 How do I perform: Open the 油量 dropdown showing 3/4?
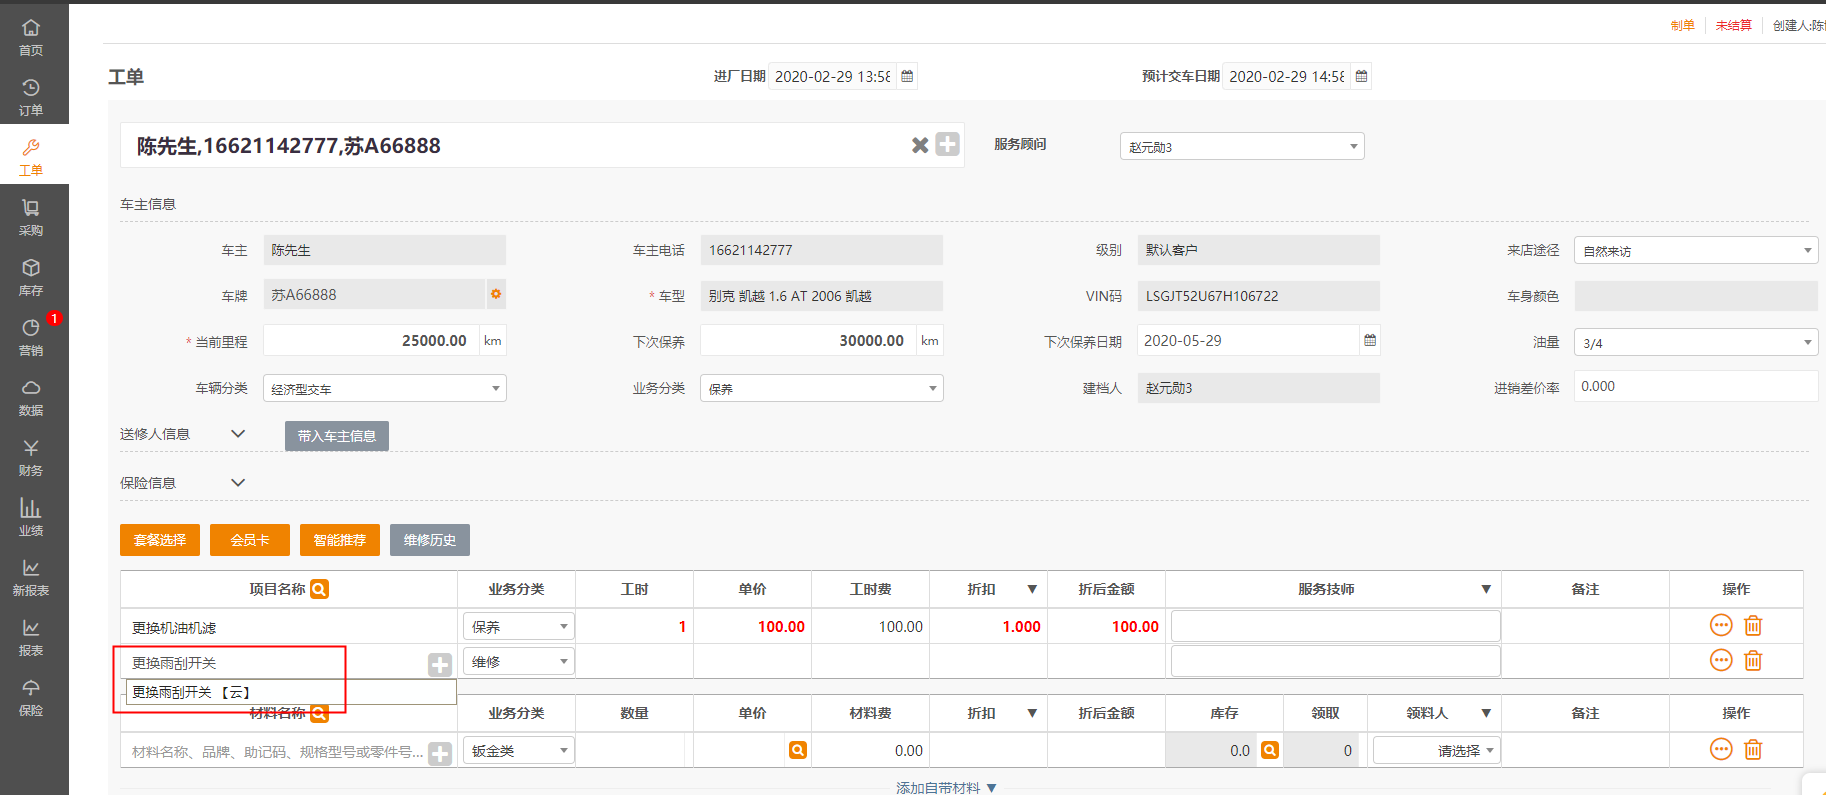click(x=1696, y=342)
